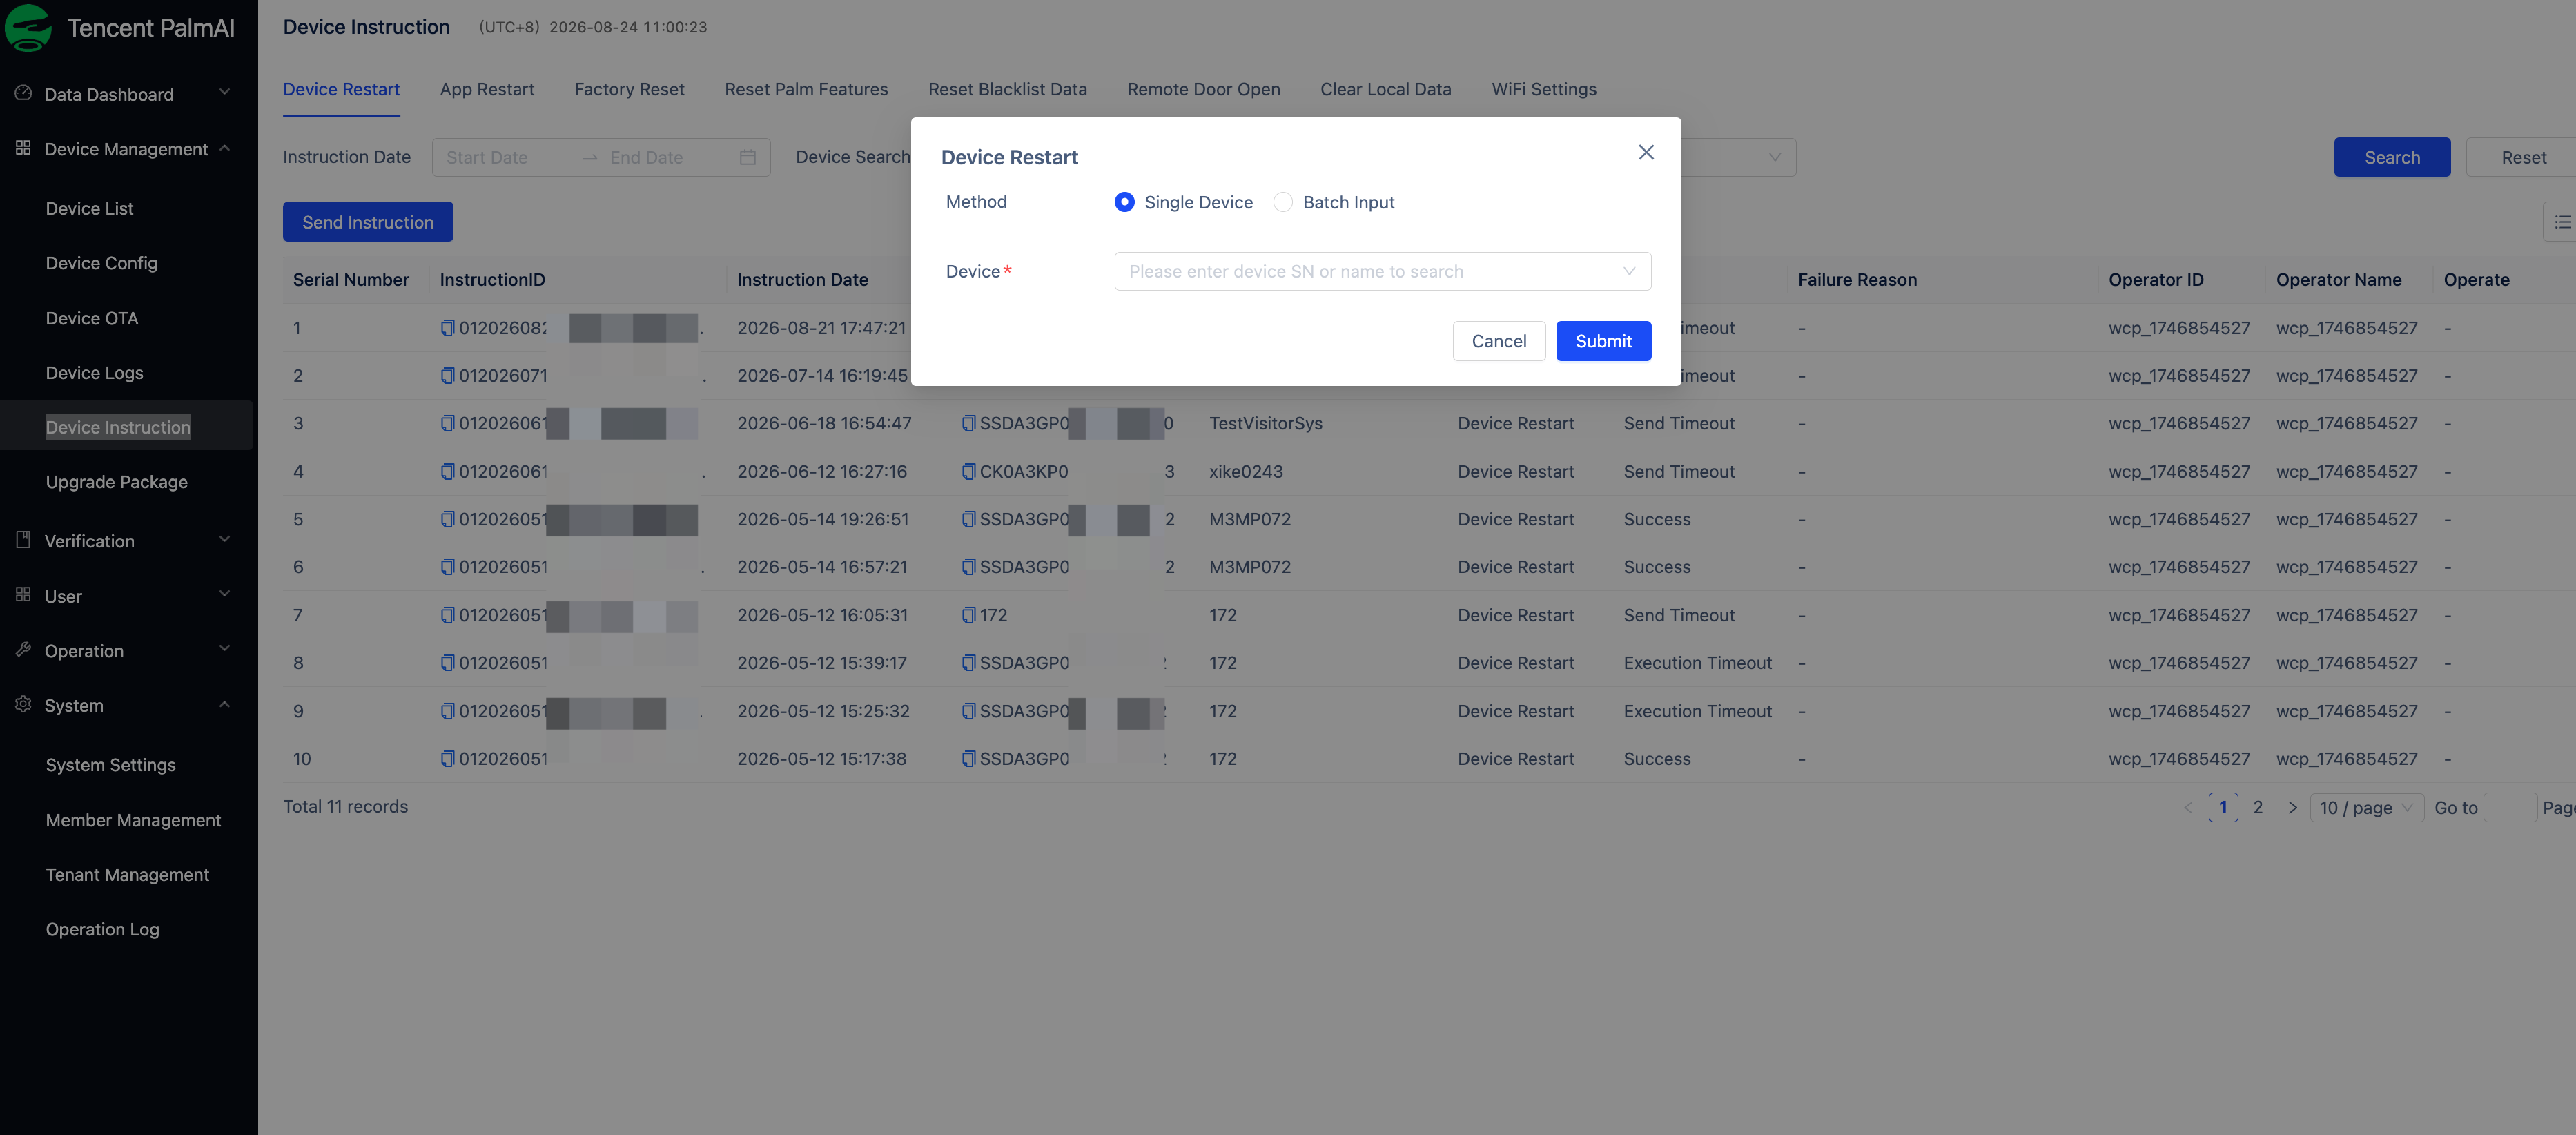Expand the Verification sidebar menu
Viewport: 2576px width, 1135px height.
coord(125,540)
